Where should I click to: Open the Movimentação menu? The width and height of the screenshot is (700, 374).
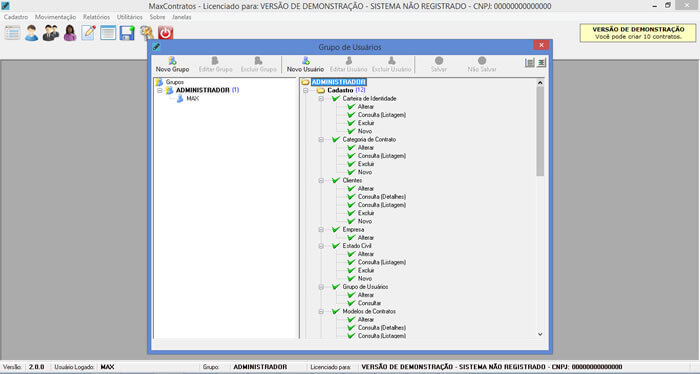coord(55,17)
